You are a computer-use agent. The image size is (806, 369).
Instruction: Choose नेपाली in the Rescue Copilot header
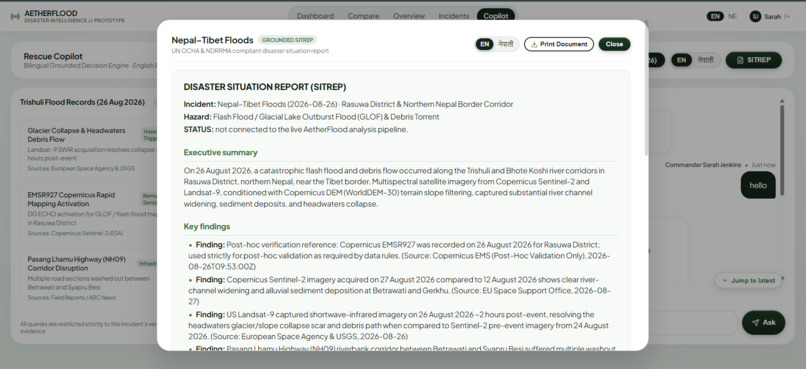pyautogui.click(x=705, y=60)
